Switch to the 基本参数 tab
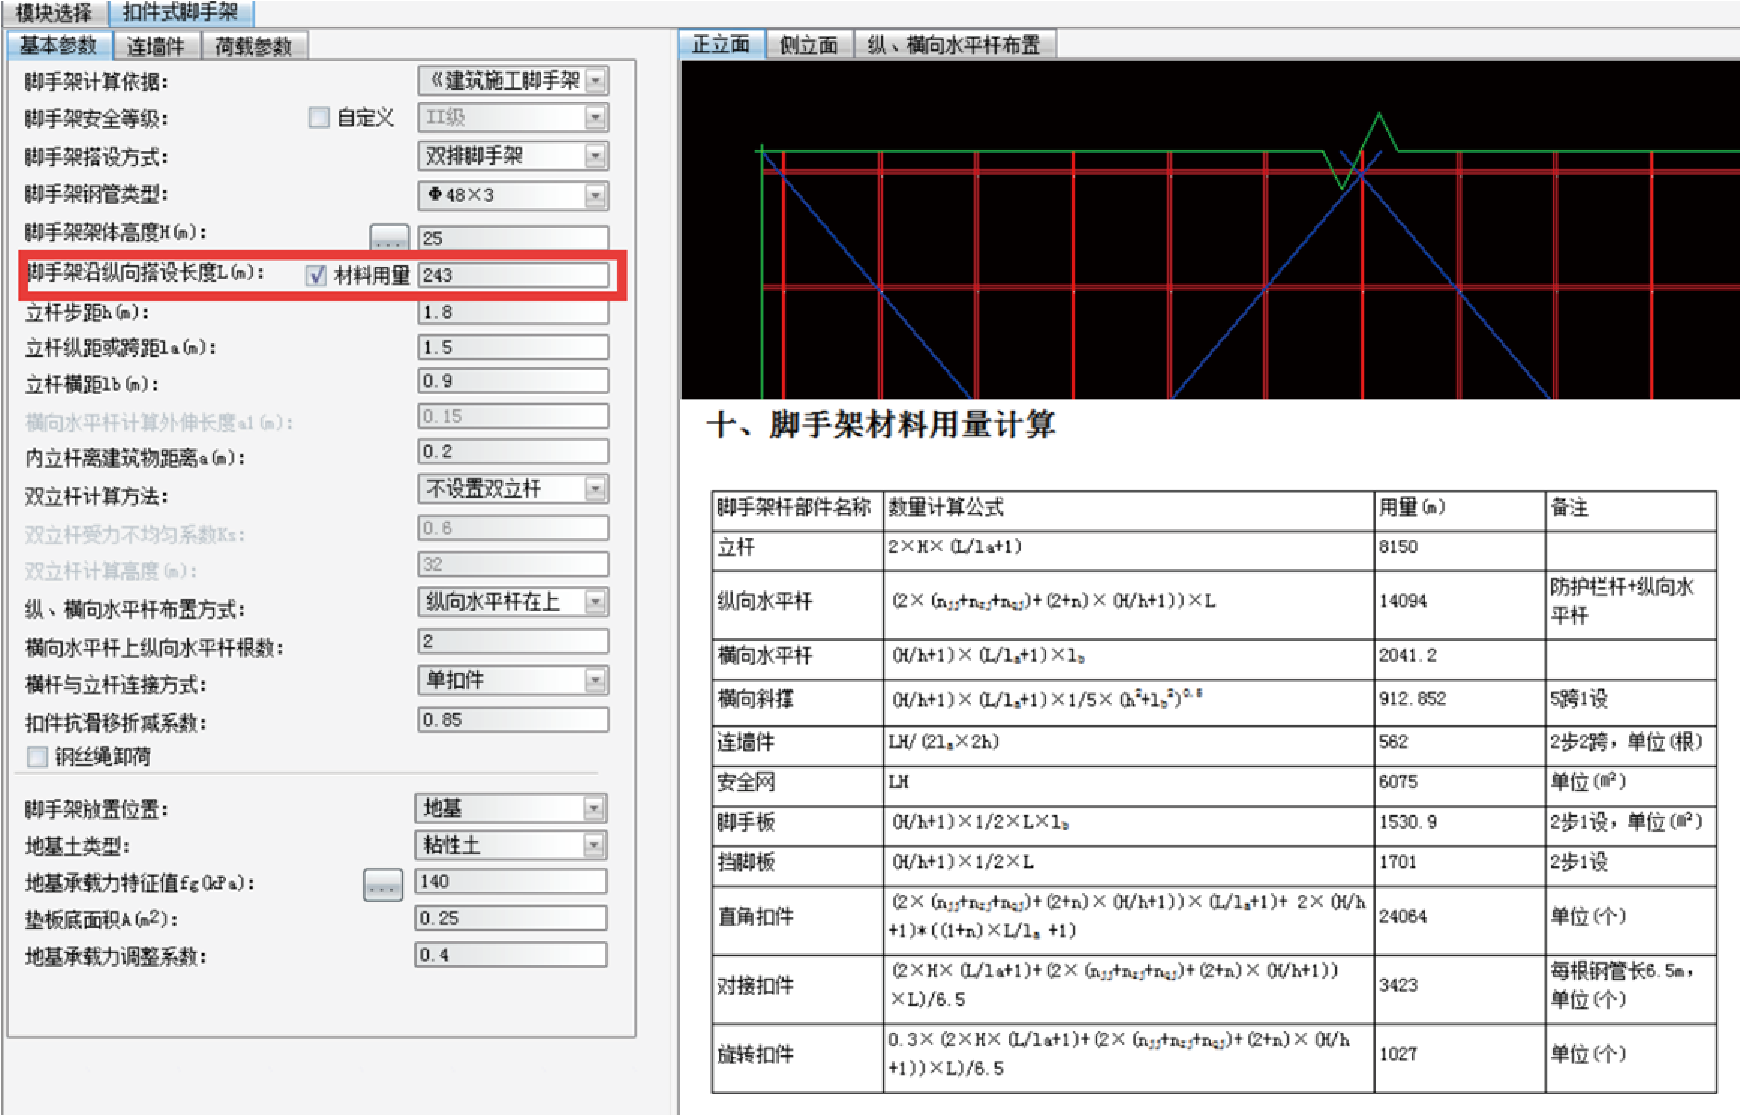This screenshot has height=1116, width=1741. (x=58, y=46)
